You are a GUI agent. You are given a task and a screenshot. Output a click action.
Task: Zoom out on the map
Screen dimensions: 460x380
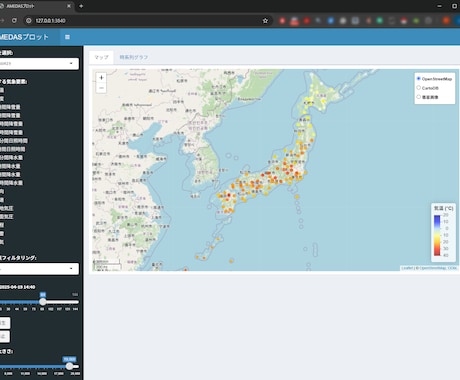click(x=101, y=88)
